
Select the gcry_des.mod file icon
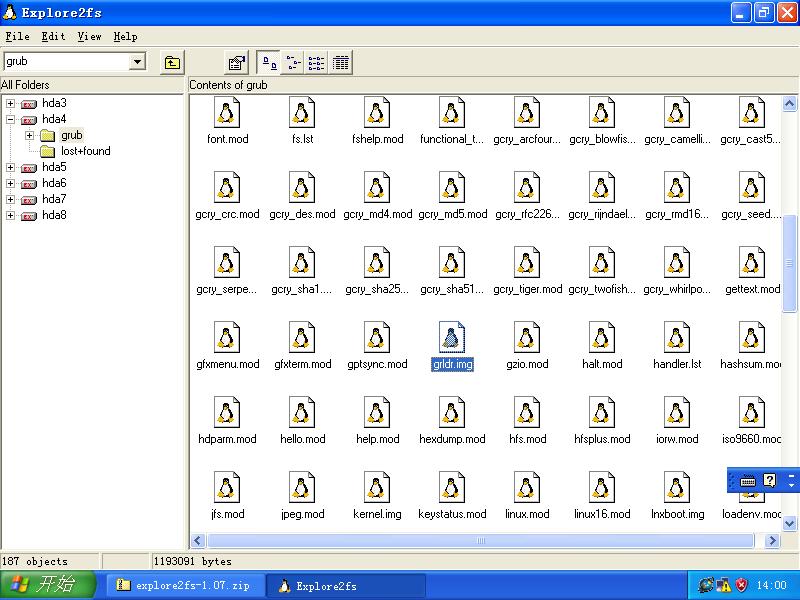point(302,187)
